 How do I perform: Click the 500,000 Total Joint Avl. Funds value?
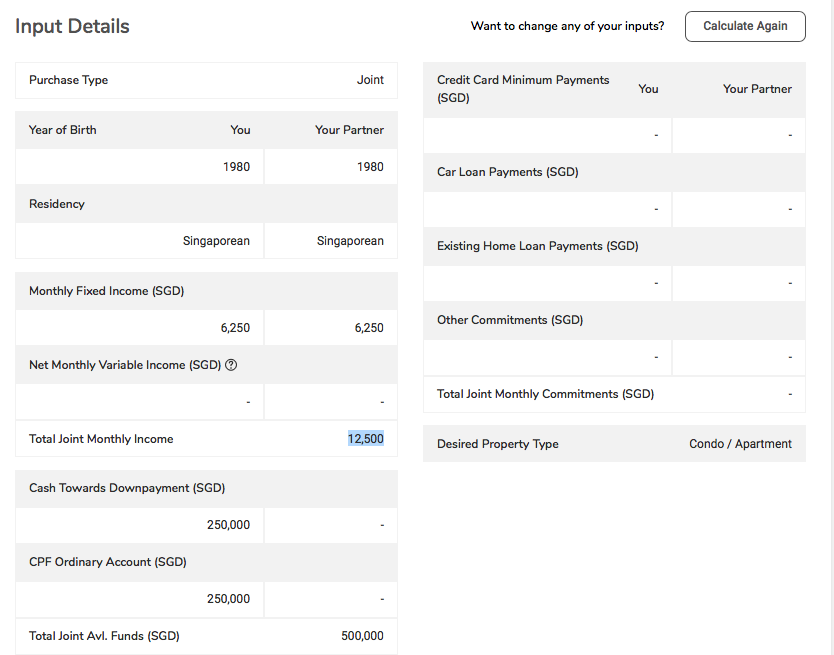pos(362,636)
